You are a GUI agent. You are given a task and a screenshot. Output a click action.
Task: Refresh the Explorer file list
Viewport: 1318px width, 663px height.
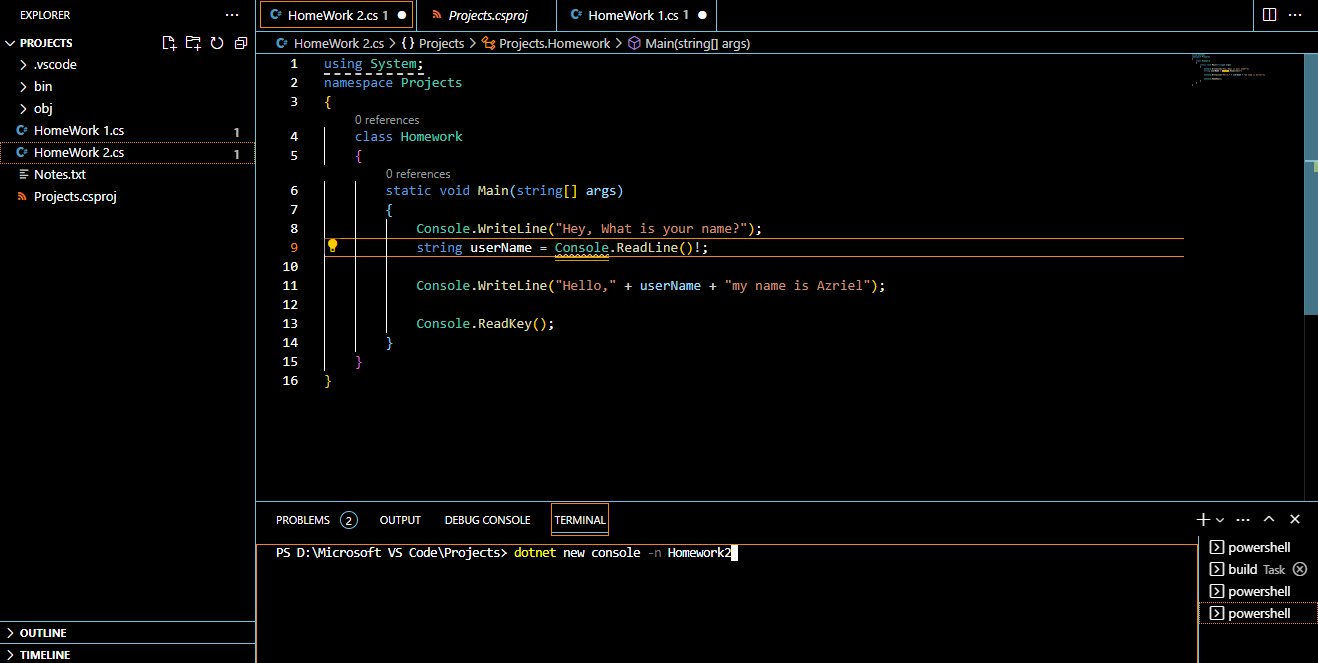215,43
